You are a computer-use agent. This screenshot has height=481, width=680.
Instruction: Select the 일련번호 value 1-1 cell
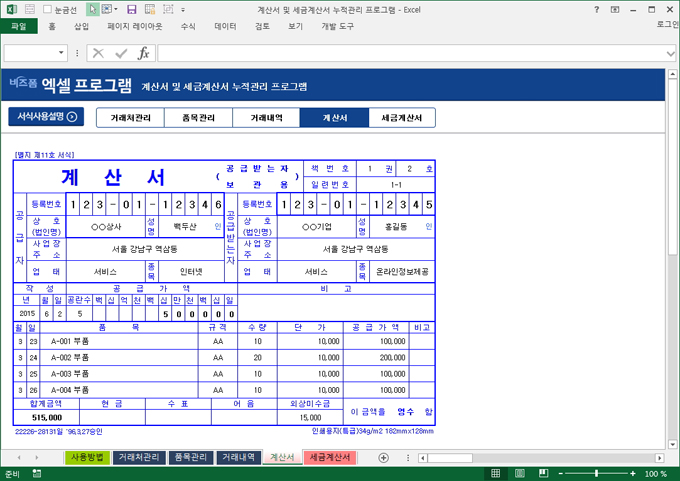tap(396, 185)
